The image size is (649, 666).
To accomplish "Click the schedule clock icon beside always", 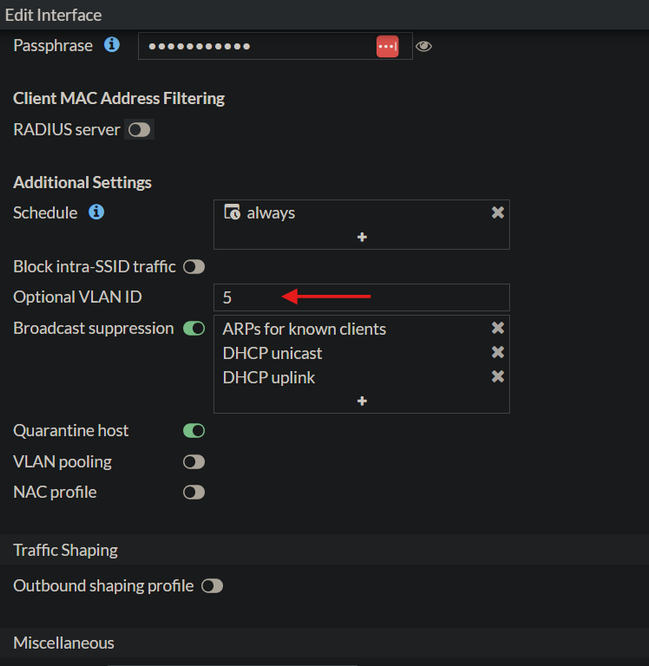I will pyautogui.click(x=232, y=212).
